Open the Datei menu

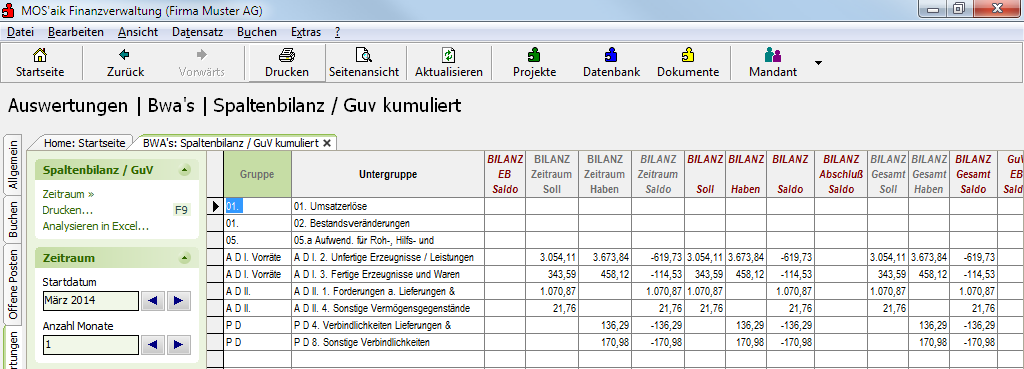click(x=20, y=32)
